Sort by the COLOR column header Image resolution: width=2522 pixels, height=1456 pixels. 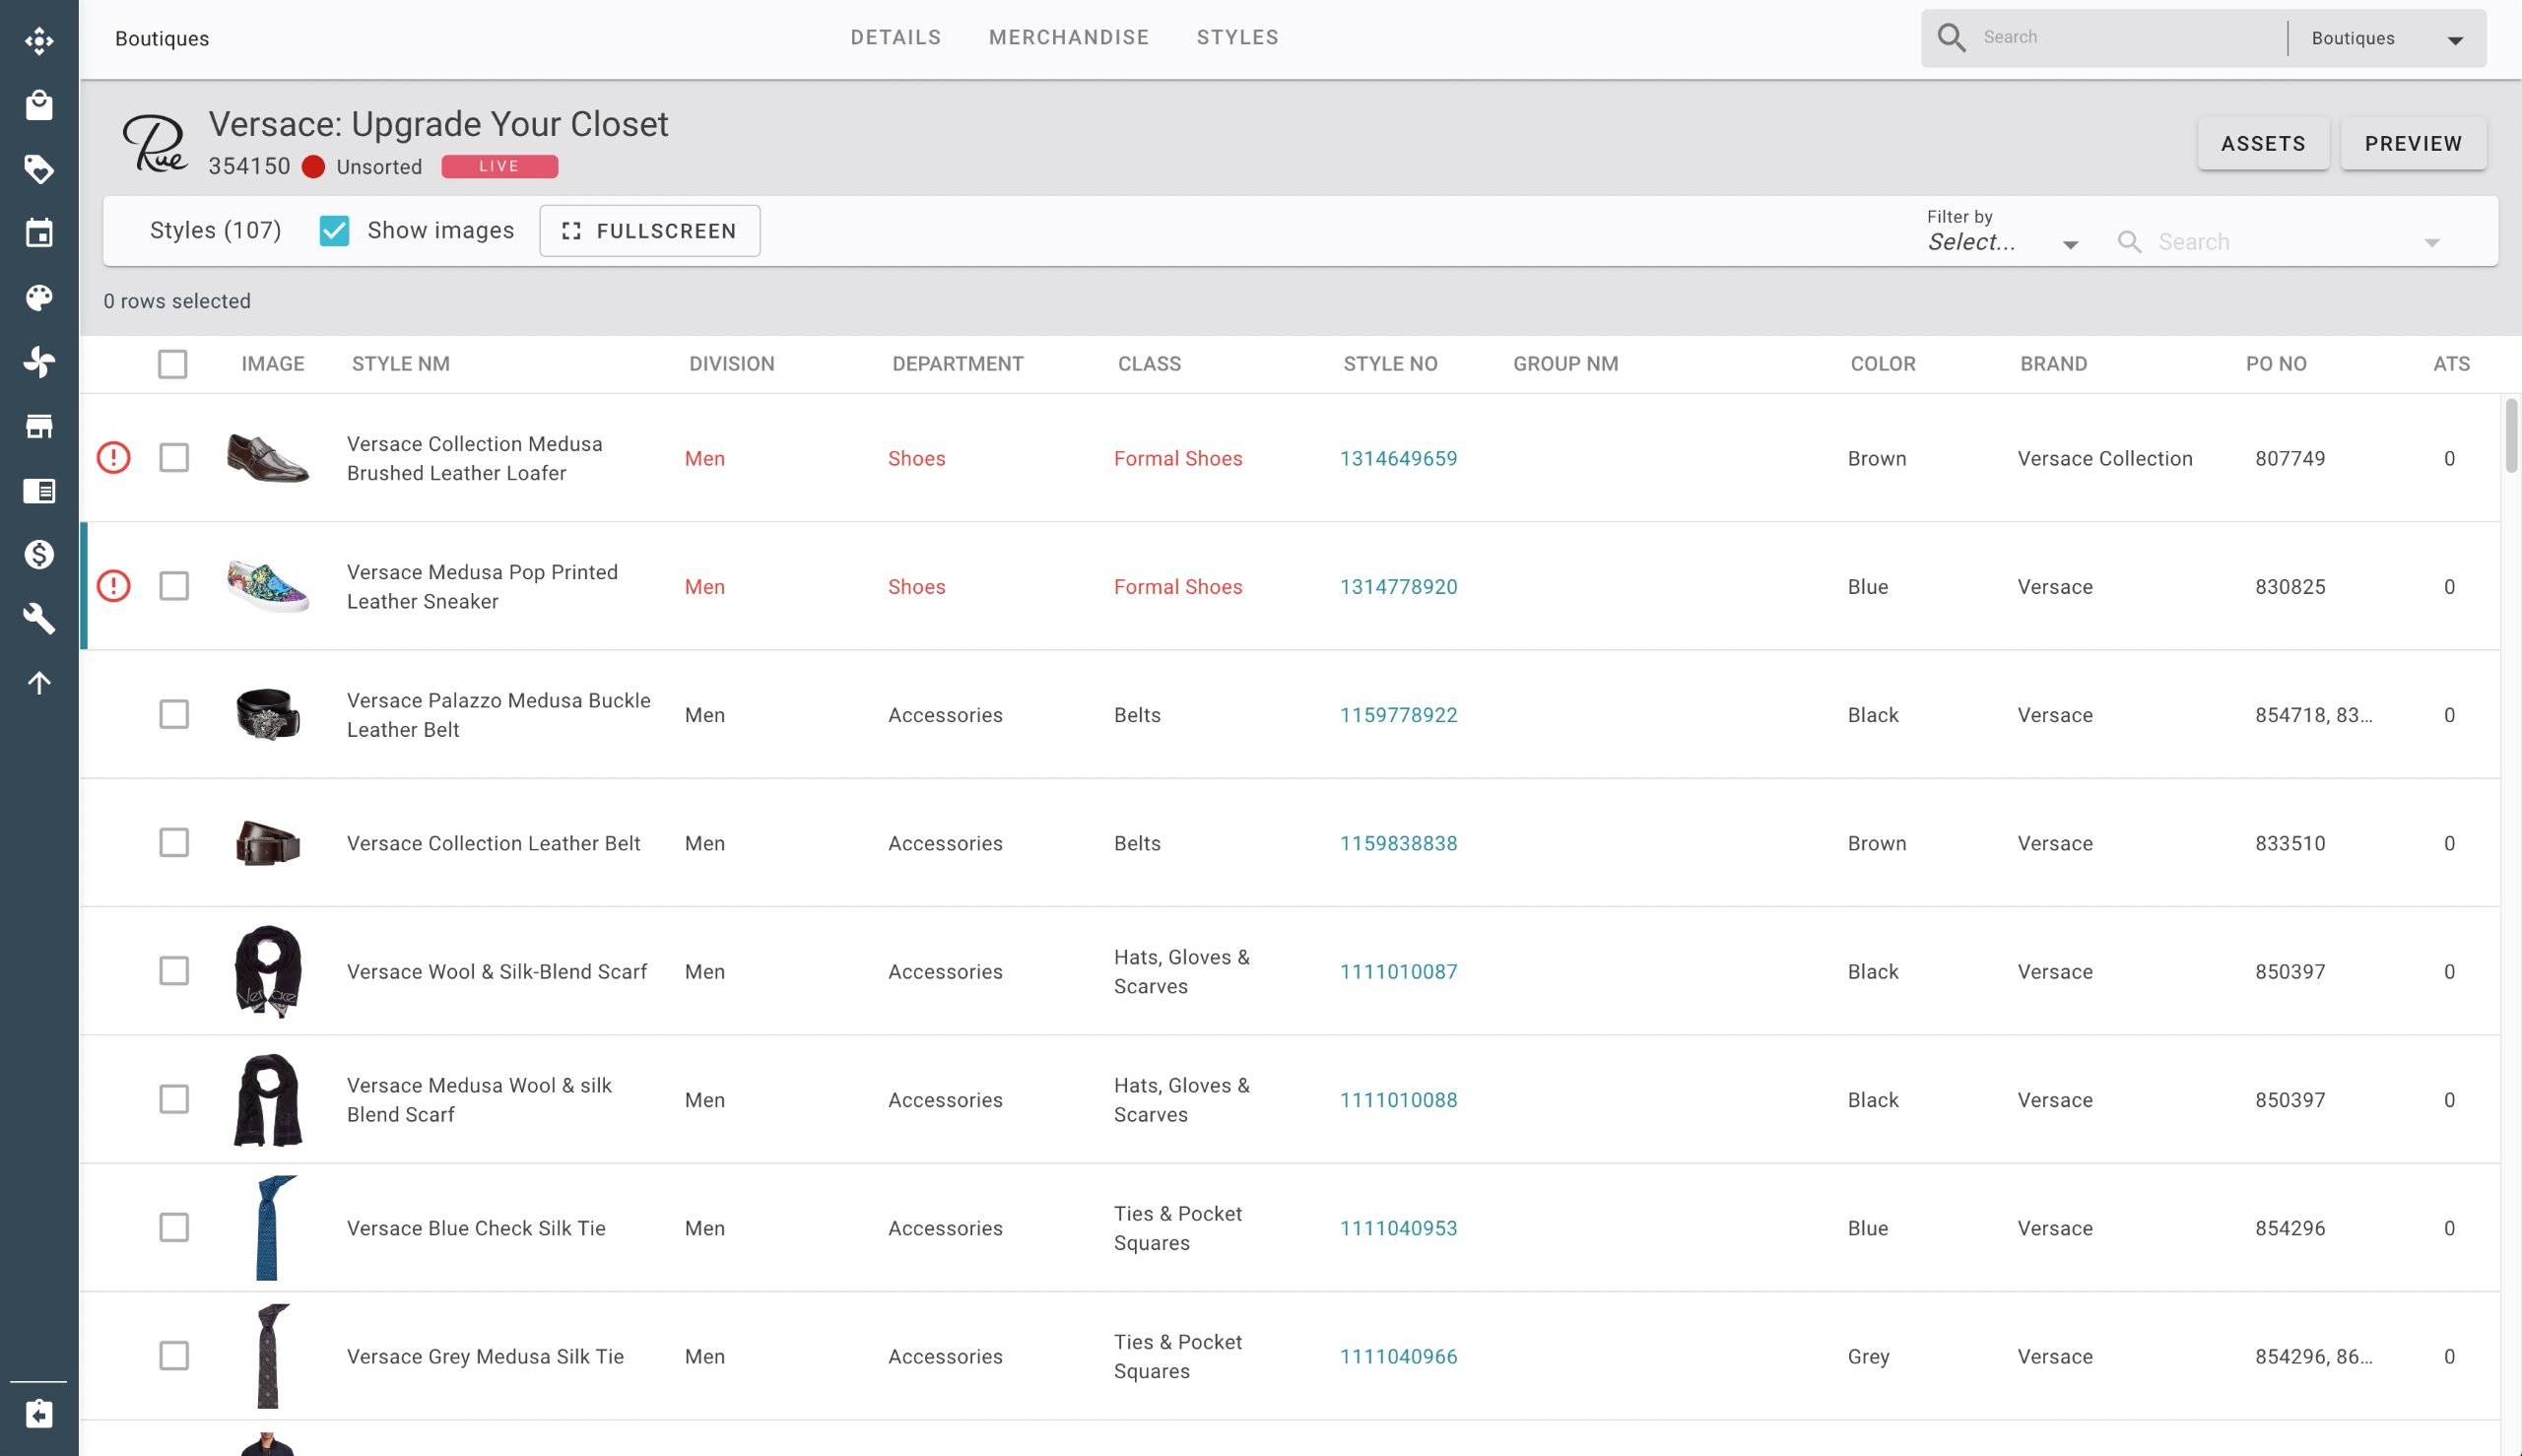(x=1882, y=364)
